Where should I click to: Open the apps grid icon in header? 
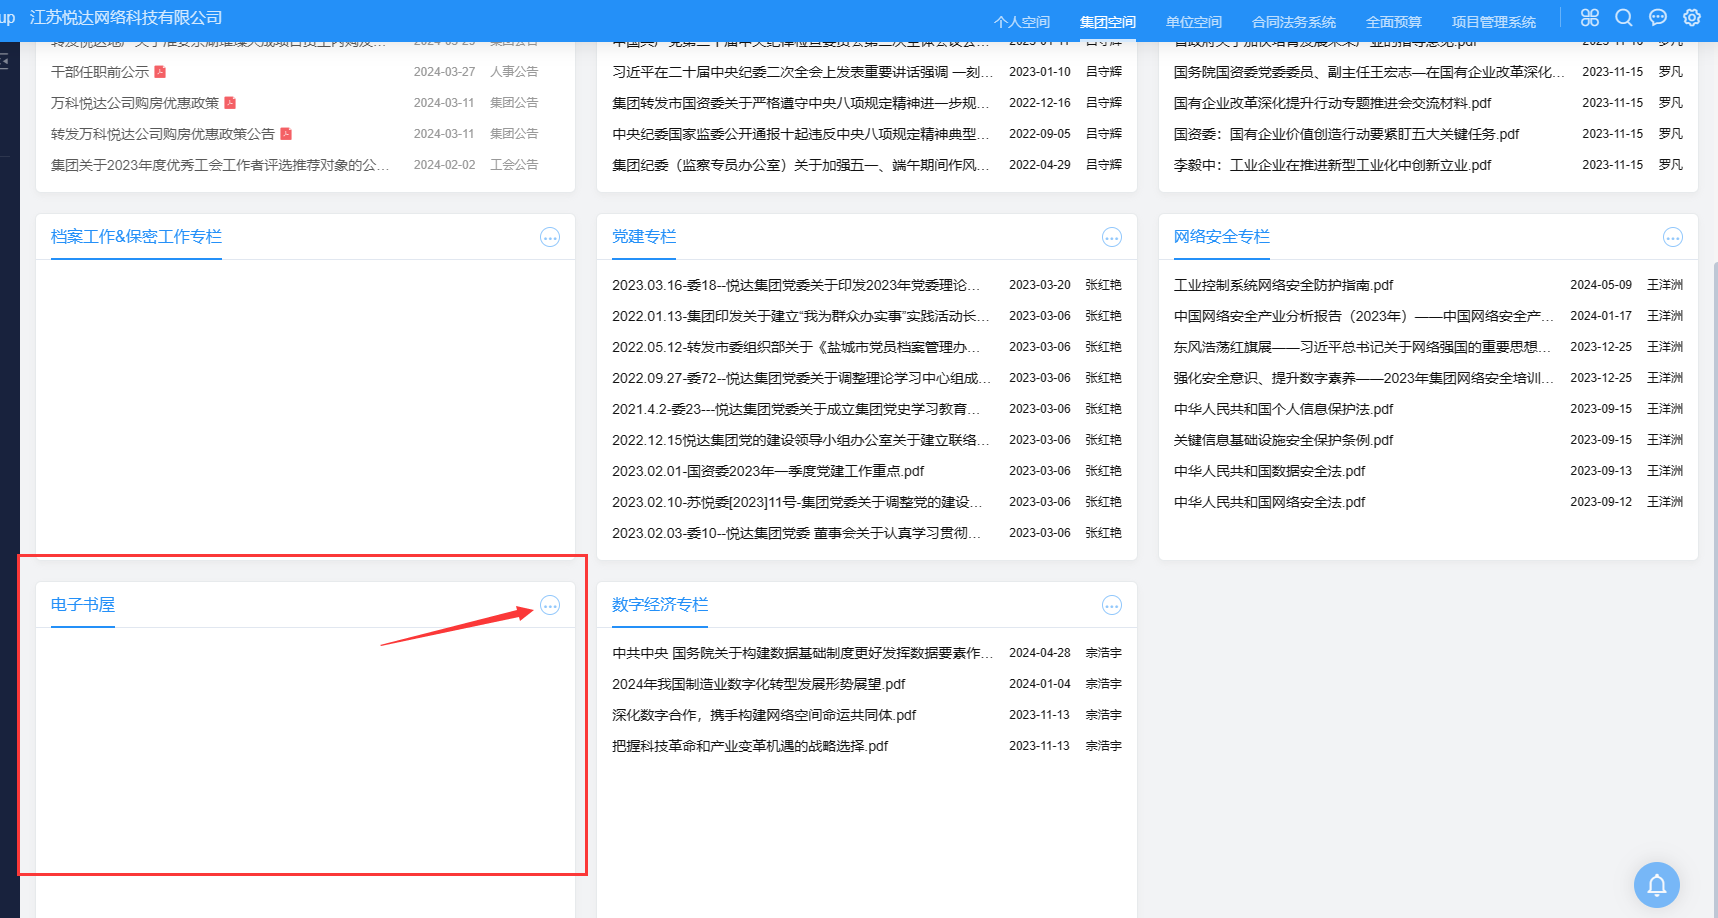[1589, 18]
